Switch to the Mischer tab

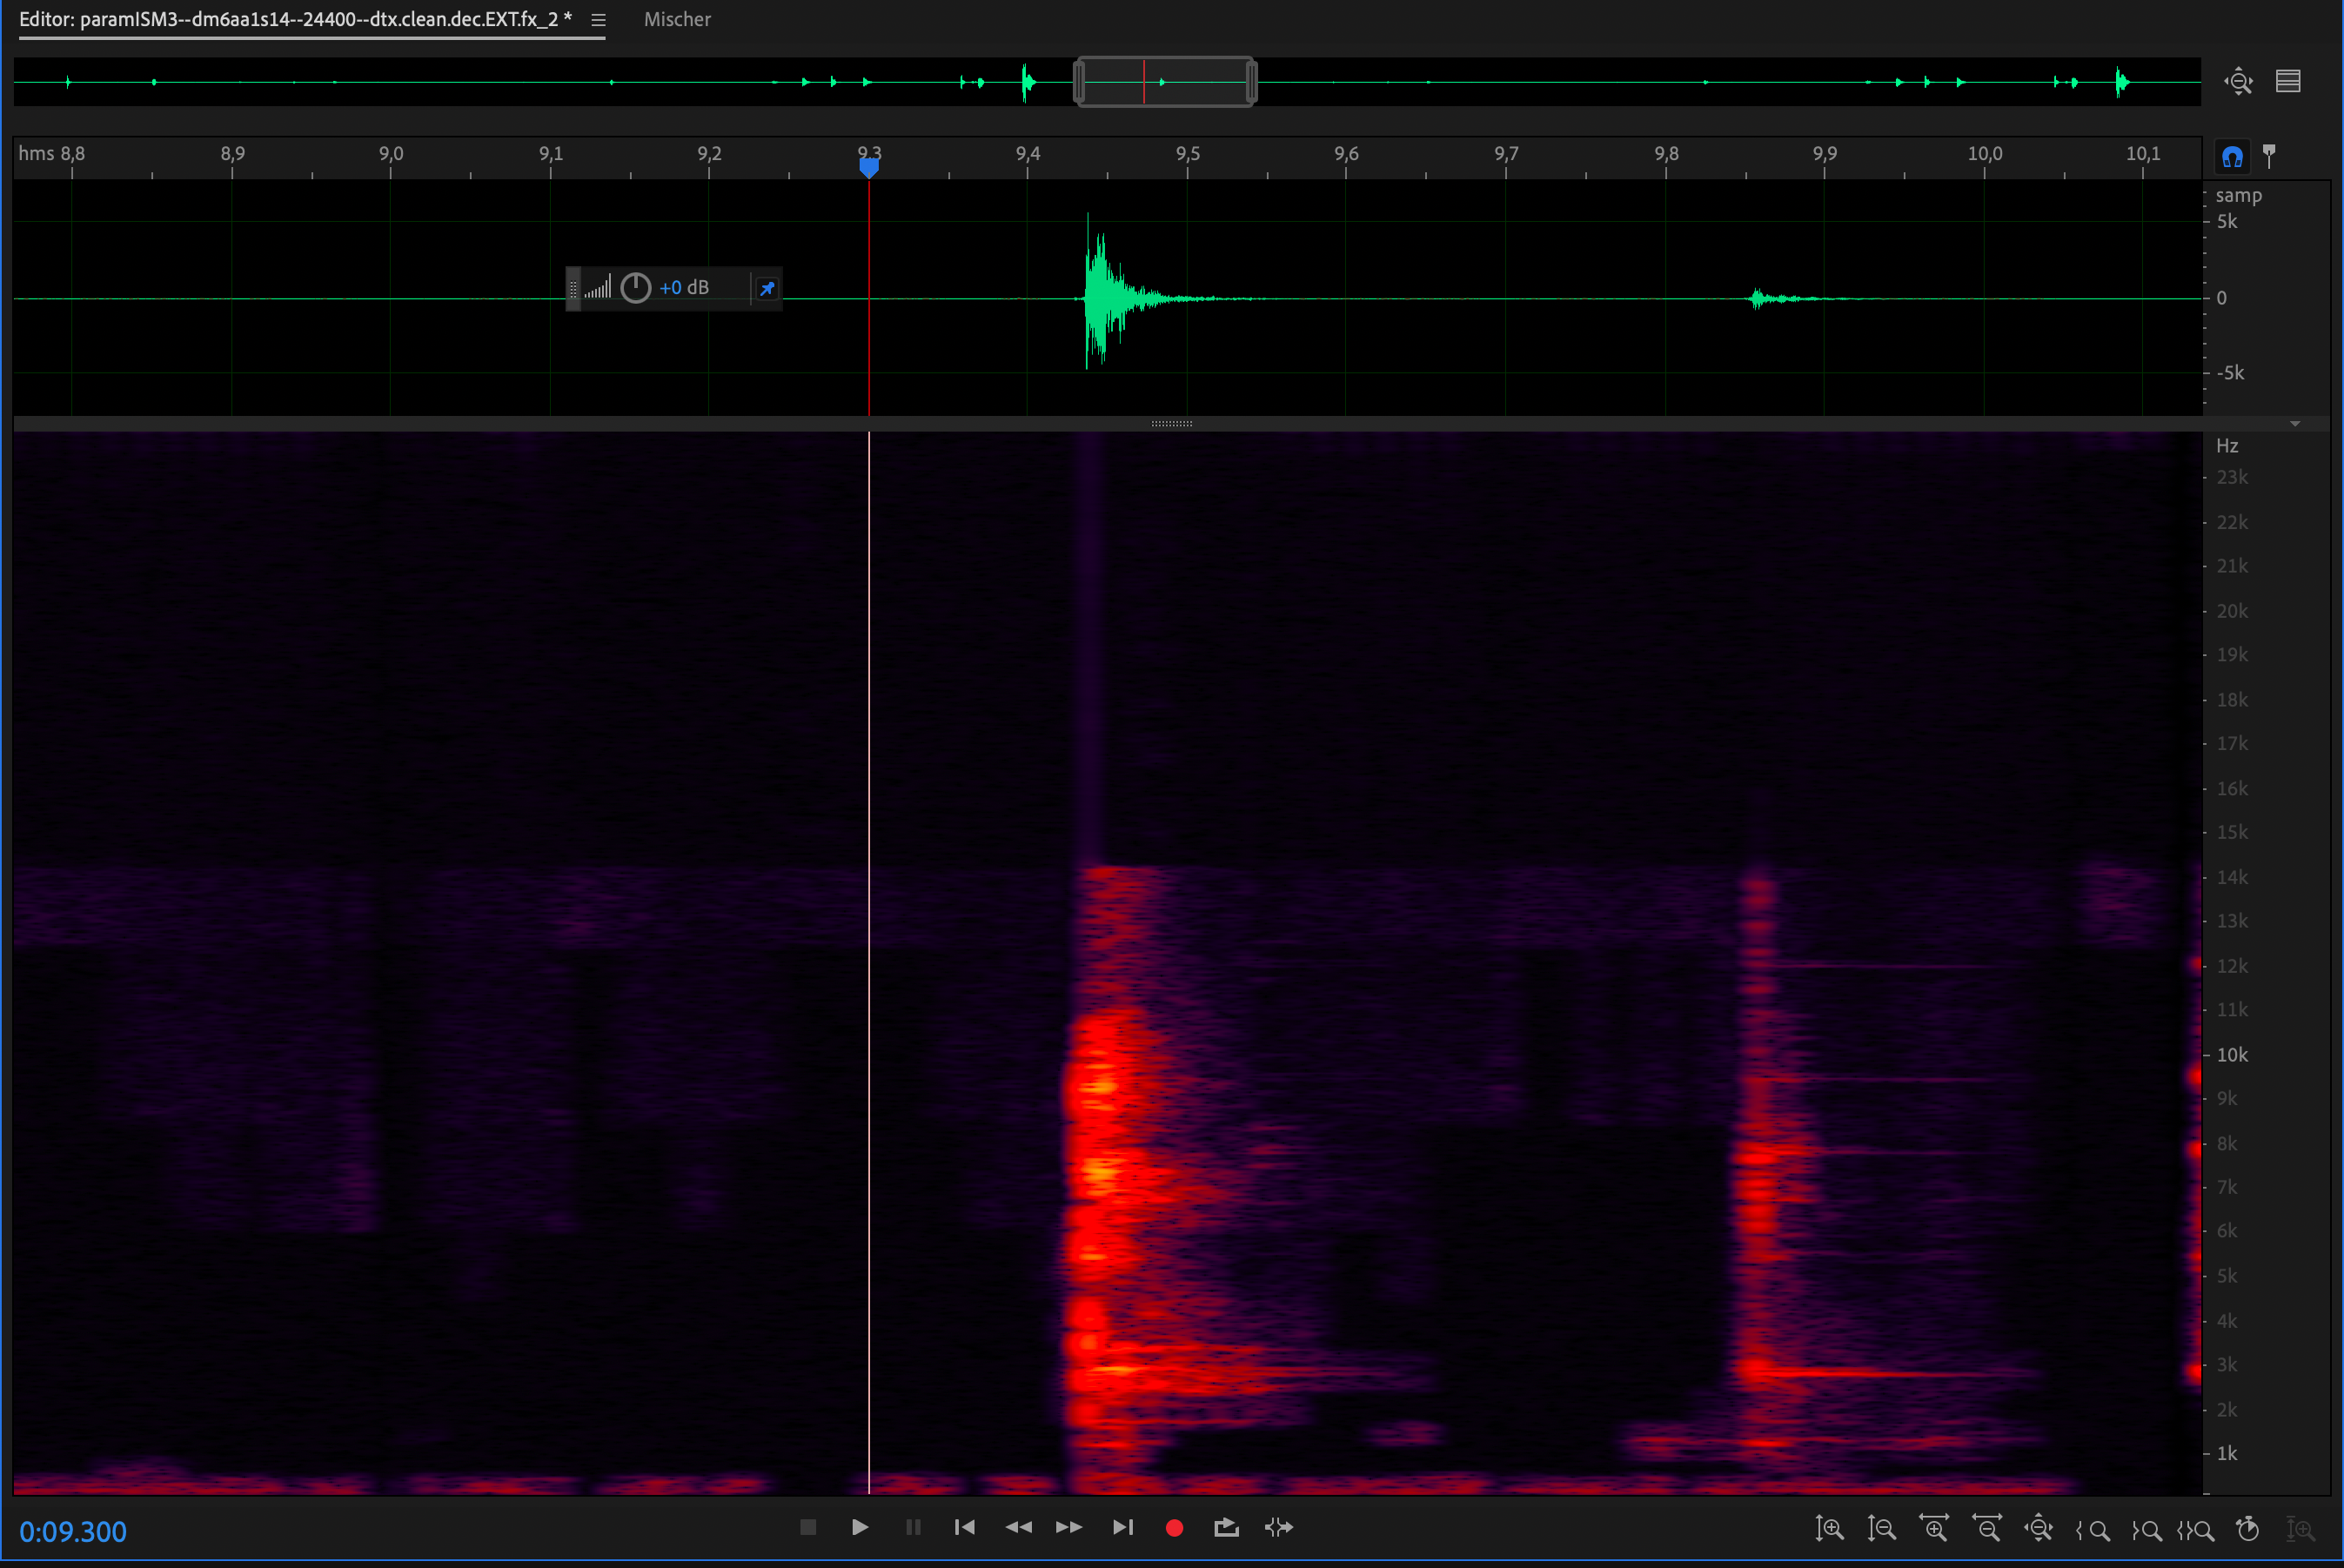pos(677,20)
